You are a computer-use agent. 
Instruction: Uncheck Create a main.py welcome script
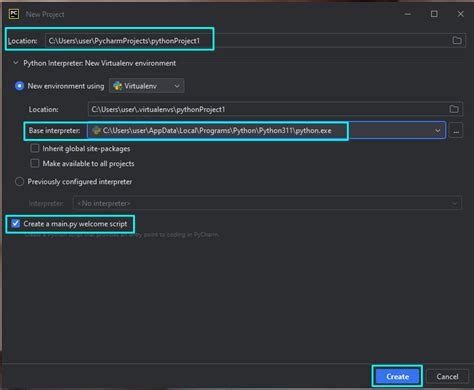pyautogui.click(x=16, y=223)
